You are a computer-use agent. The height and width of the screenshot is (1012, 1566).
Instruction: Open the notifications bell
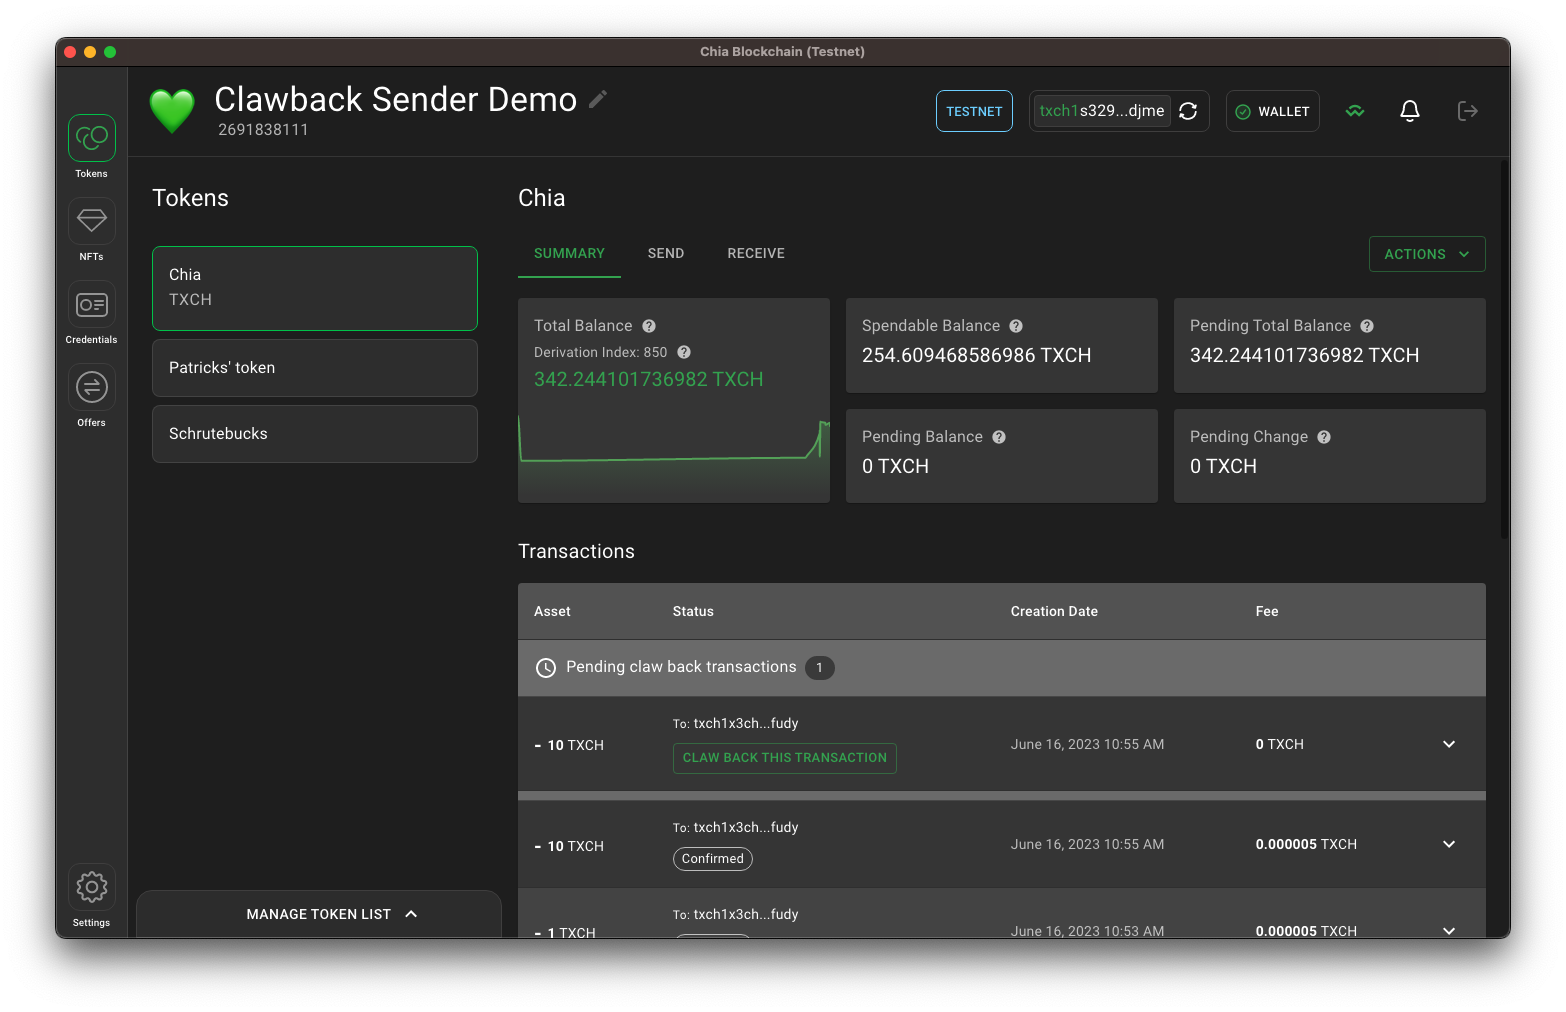pyautogui.click(x=1409, y=111)
